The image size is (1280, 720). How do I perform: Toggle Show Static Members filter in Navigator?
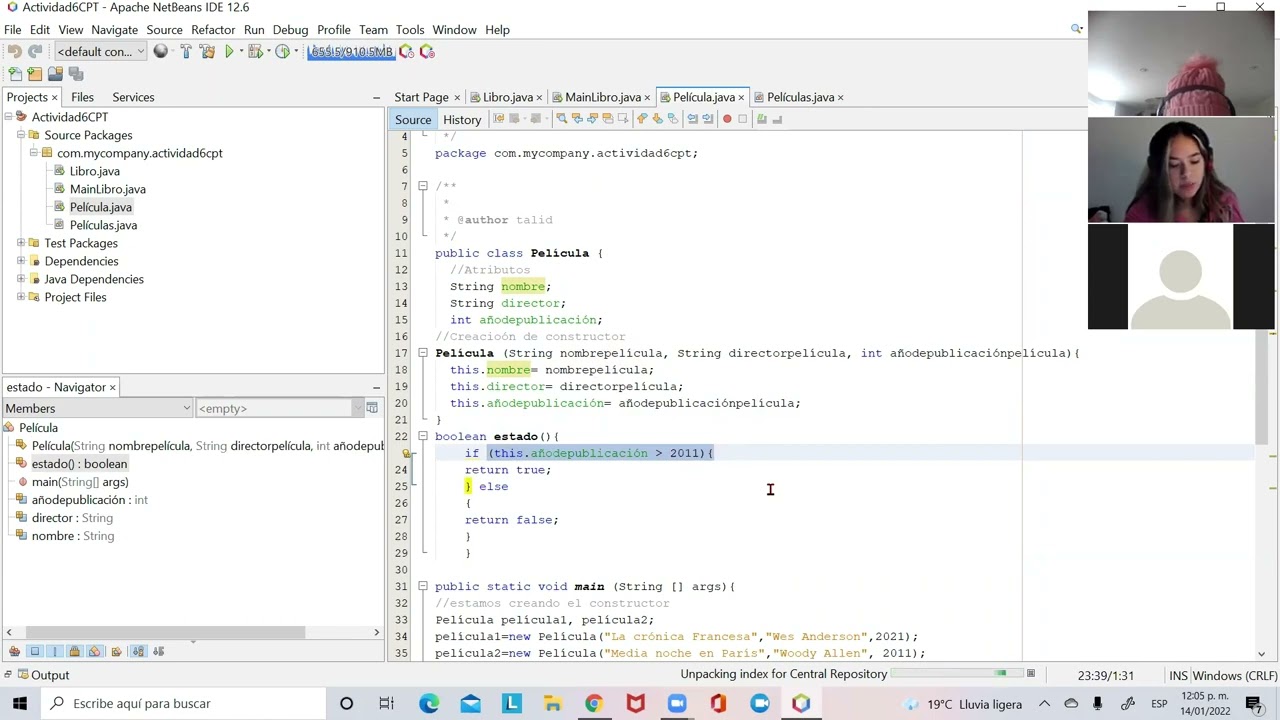(55, 651)
